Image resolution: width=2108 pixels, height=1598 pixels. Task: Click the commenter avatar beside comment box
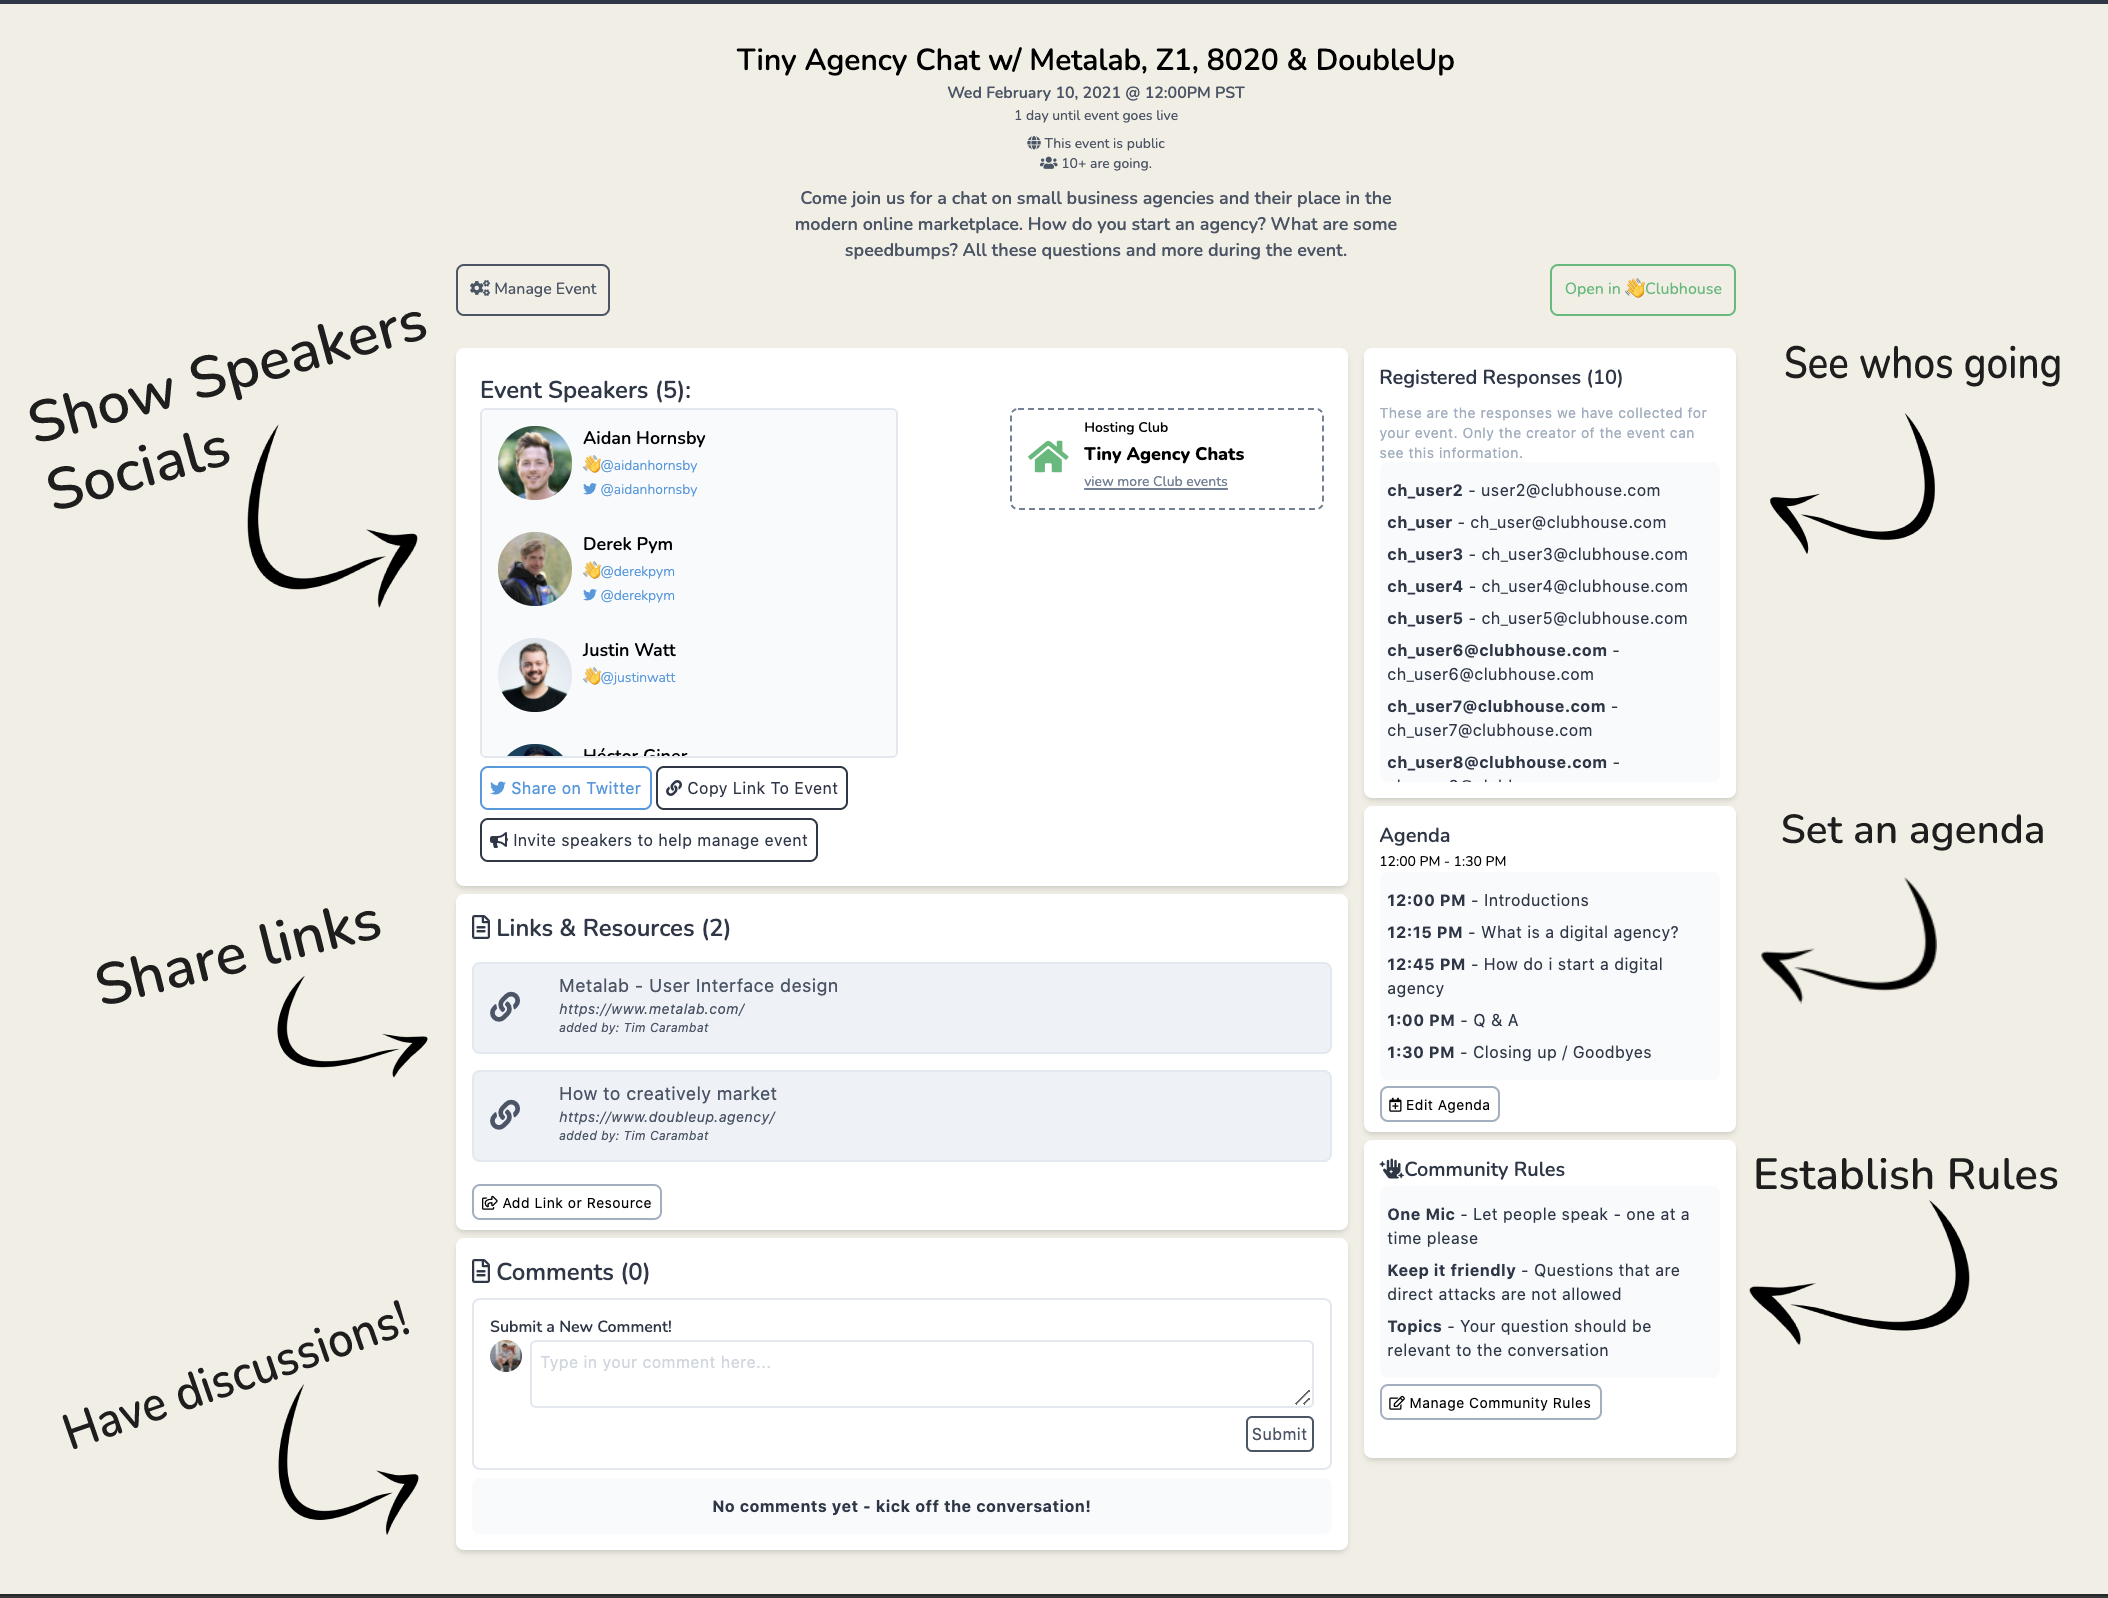(506, 1357)
